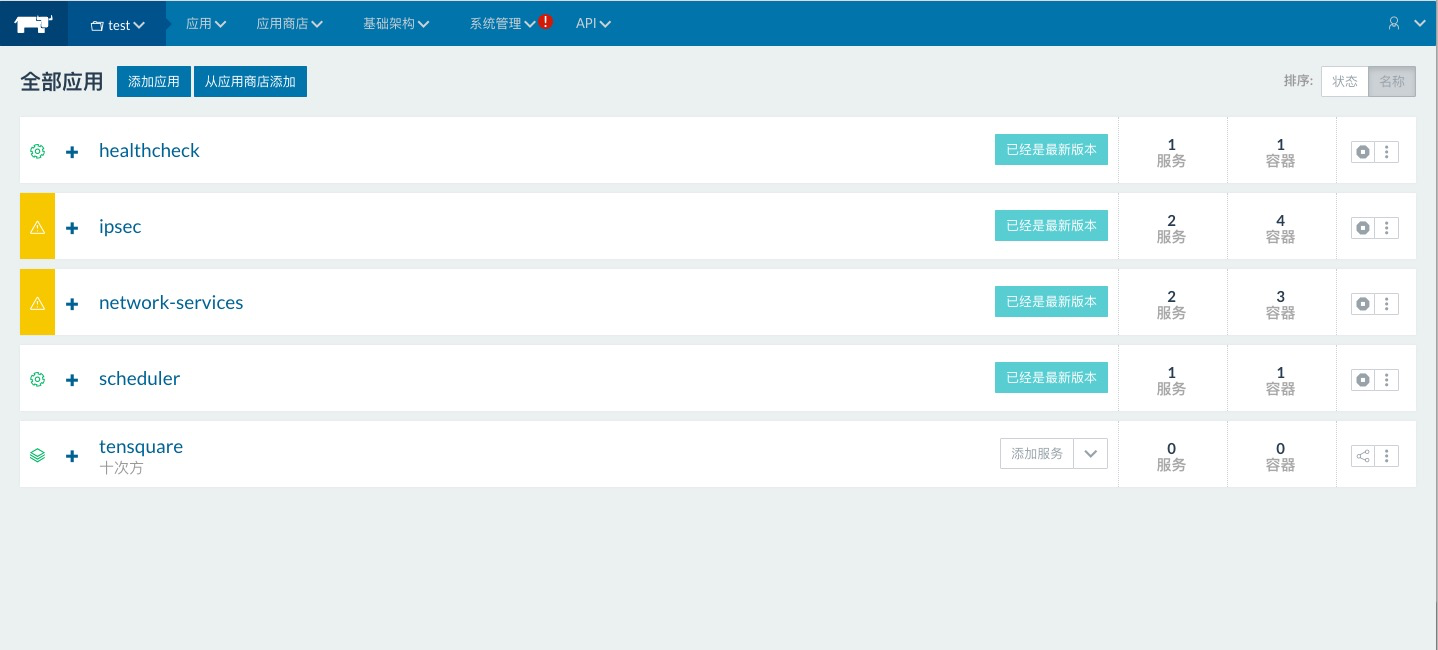Click ipsec's 已经是最新版本 badge
Viewport: 1438px width, 650px height.
tap(1051, 226)
